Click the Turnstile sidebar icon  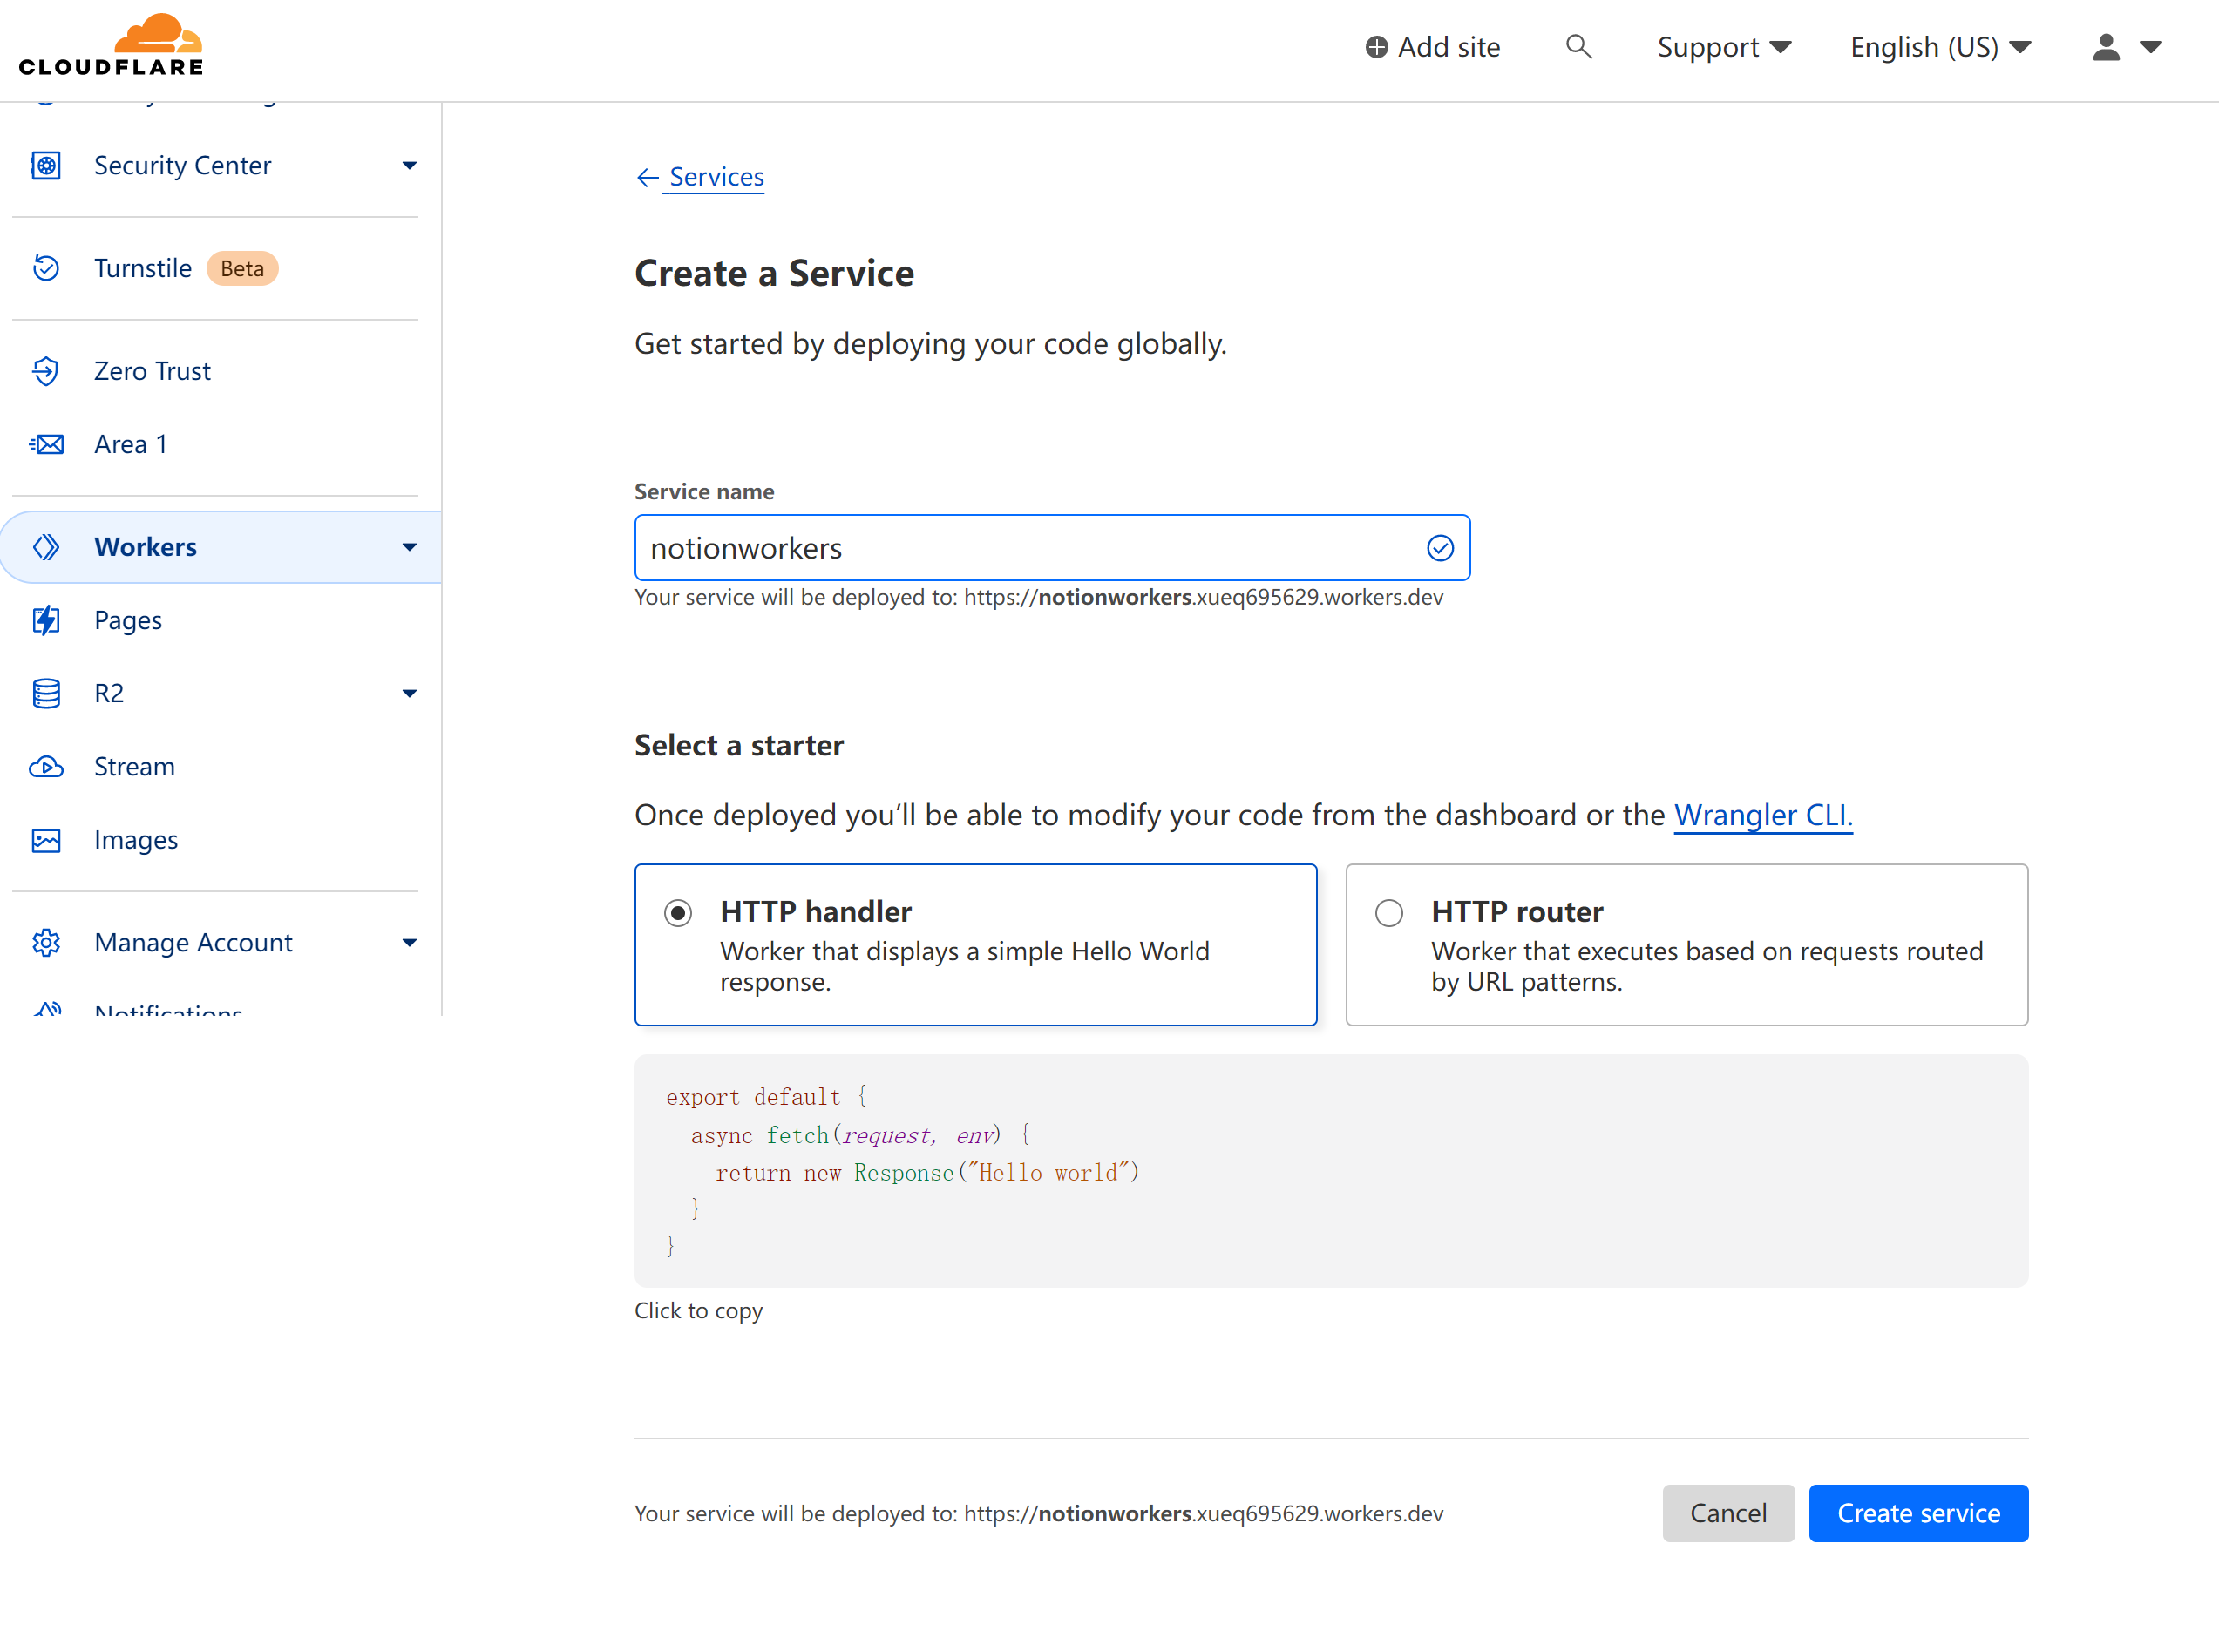pyautogui.click(x=46, y=268)
